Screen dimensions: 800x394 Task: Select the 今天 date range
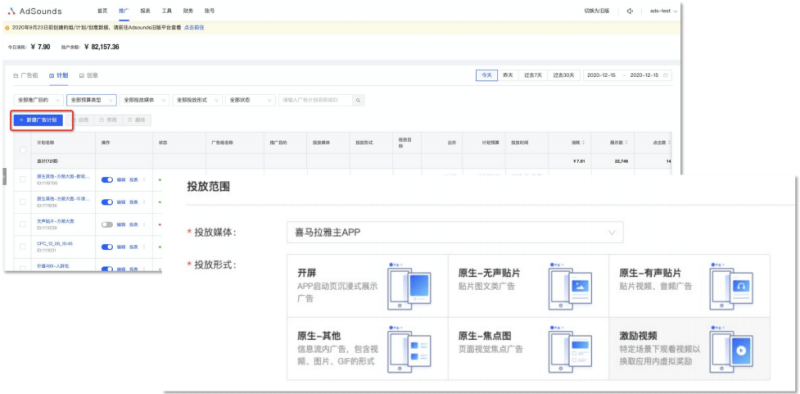click(x=487, y=76)
